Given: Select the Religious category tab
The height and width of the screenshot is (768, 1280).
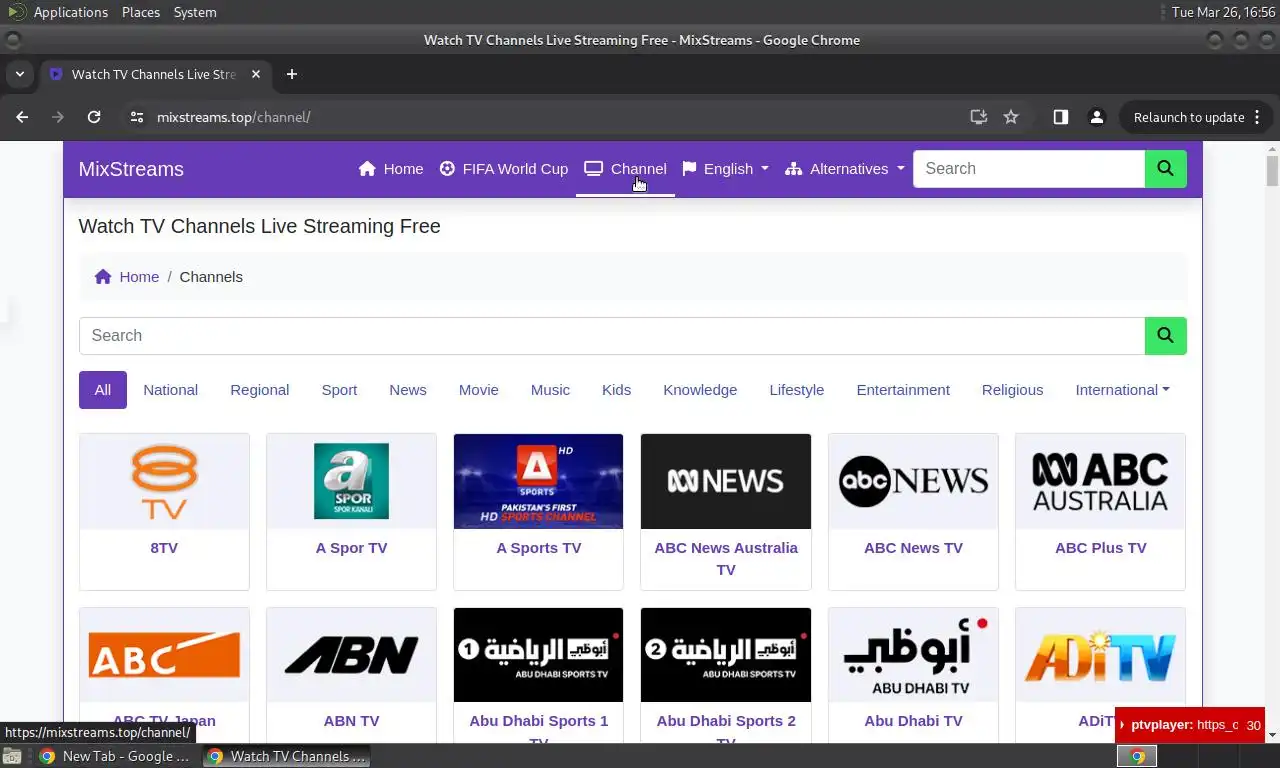Looking at the screenshot, I should (x=1012, y=390).
